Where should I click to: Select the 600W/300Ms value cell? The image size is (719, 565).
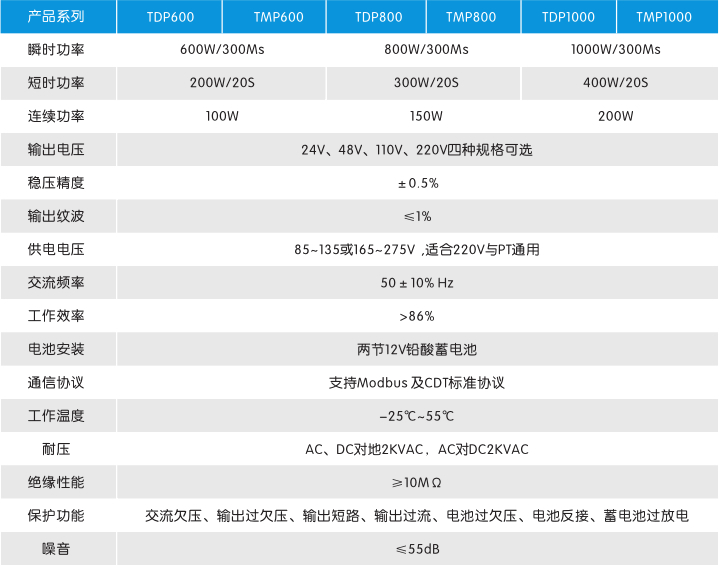(221, 50)
